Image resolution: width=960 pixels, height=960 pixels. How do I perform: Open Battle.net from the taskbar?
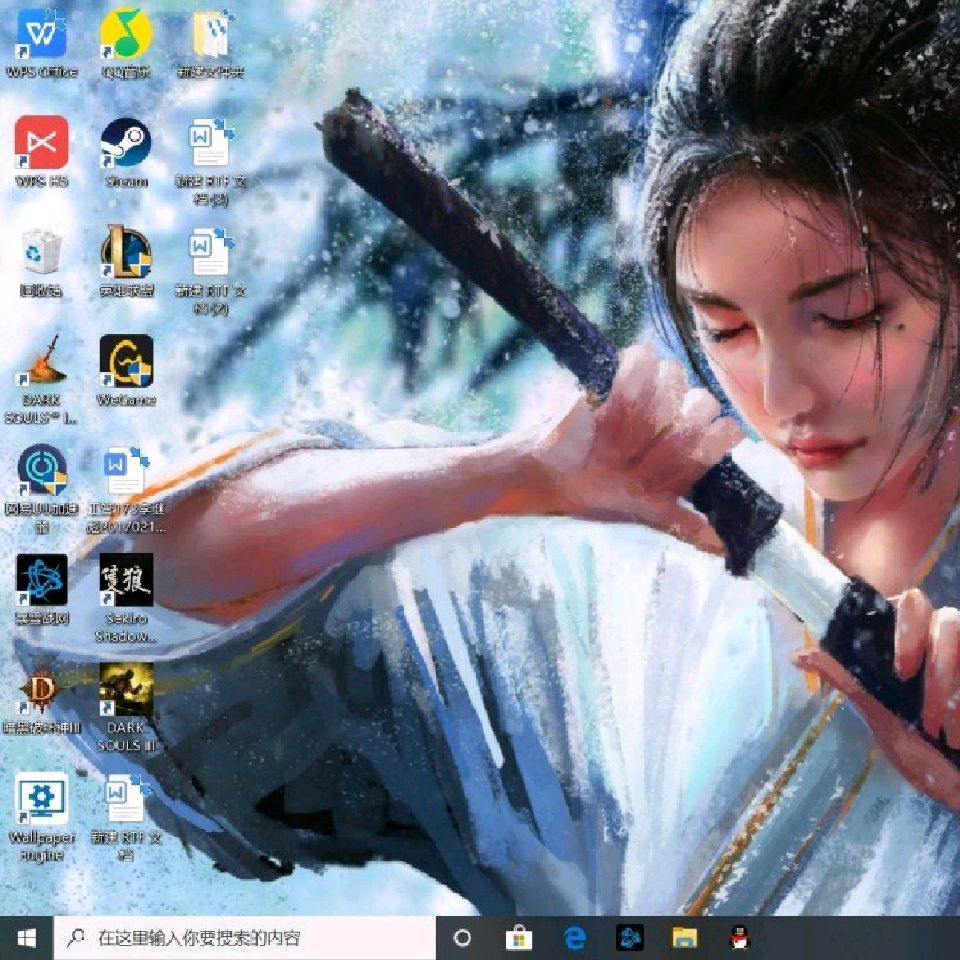click(x=629, y=938)
